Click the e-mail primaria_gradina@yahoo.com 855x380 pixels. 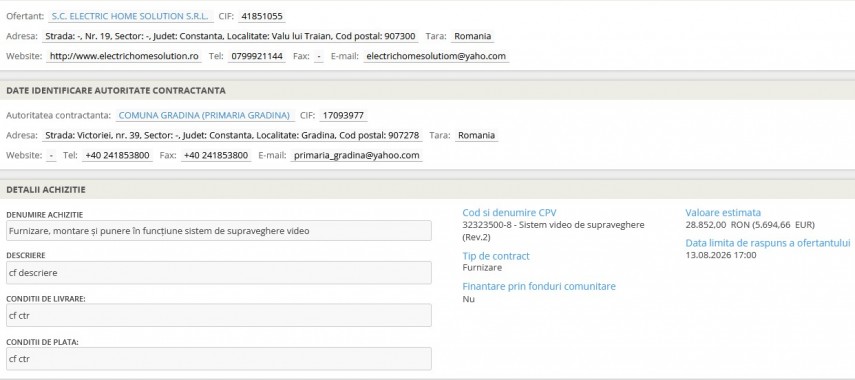357,155
